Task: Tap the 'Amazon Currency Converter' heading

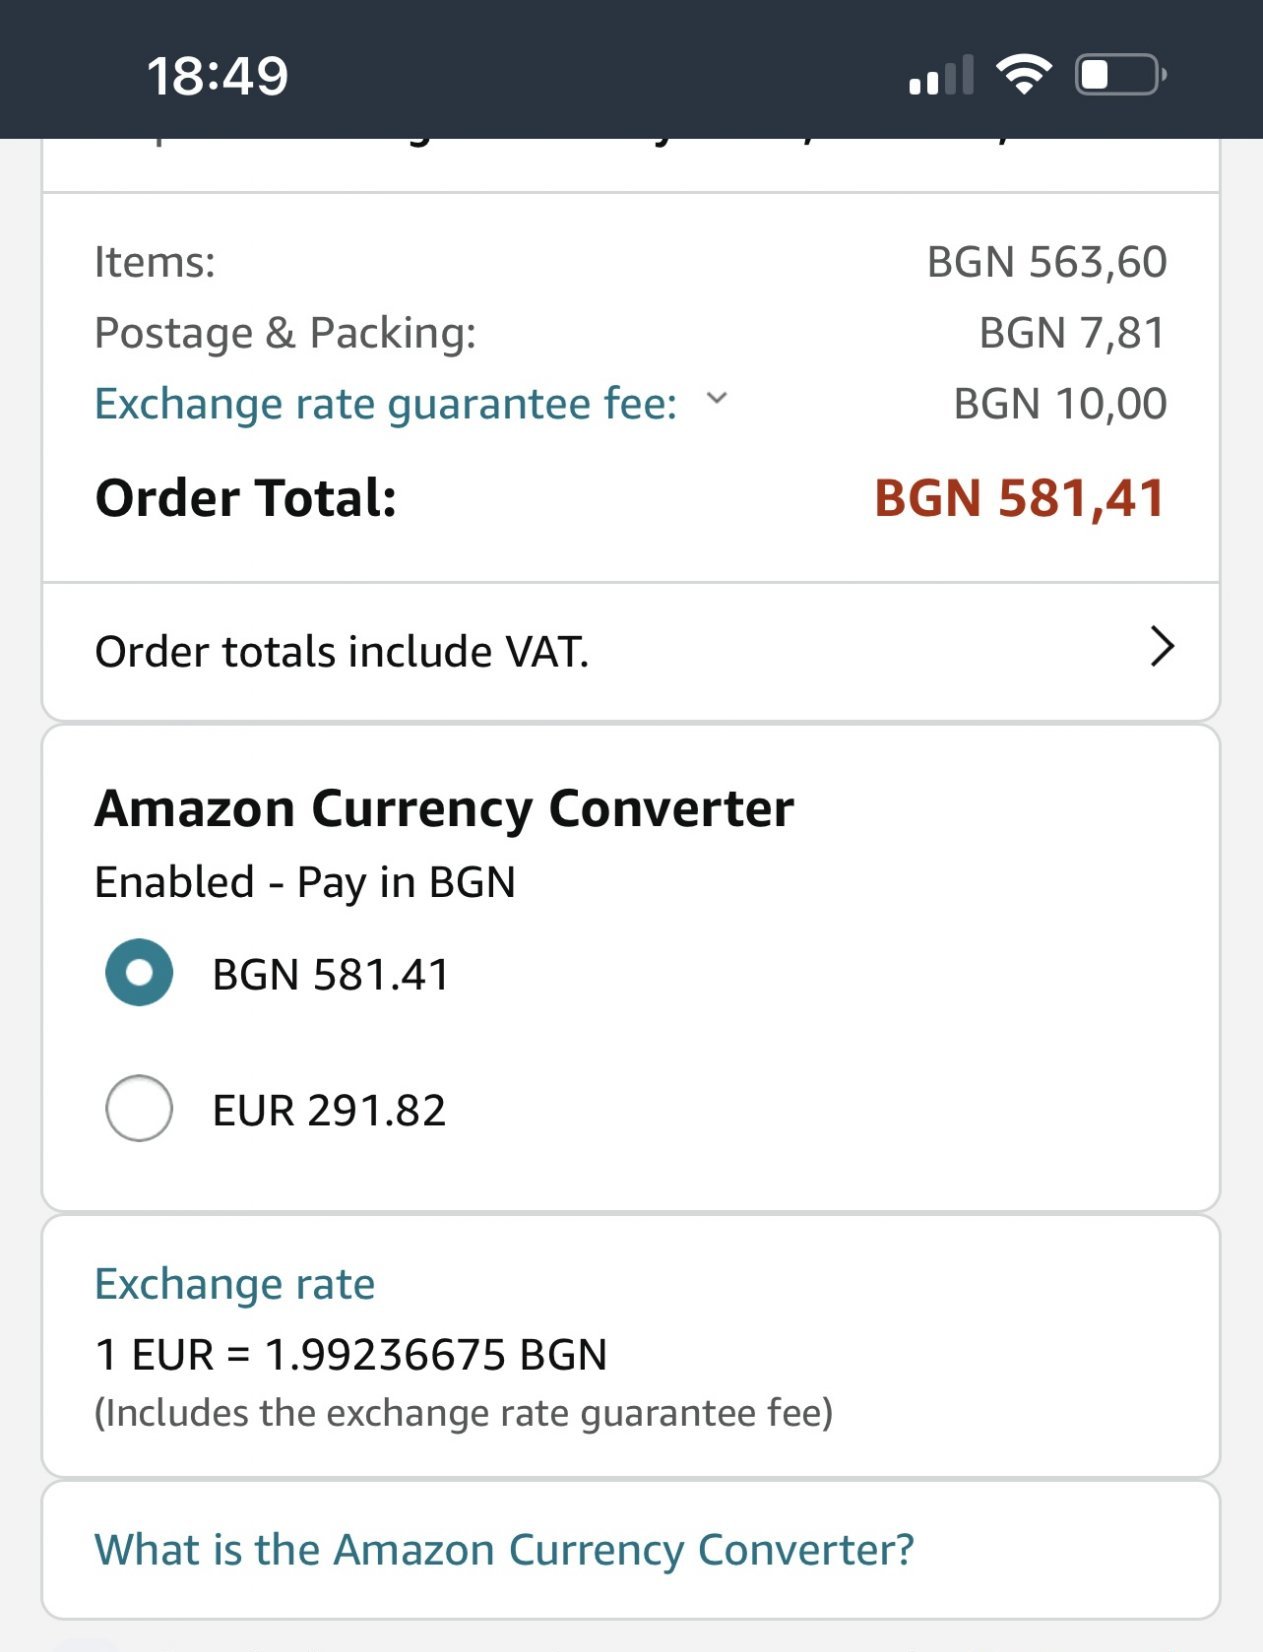Action: tap(444, 808)
